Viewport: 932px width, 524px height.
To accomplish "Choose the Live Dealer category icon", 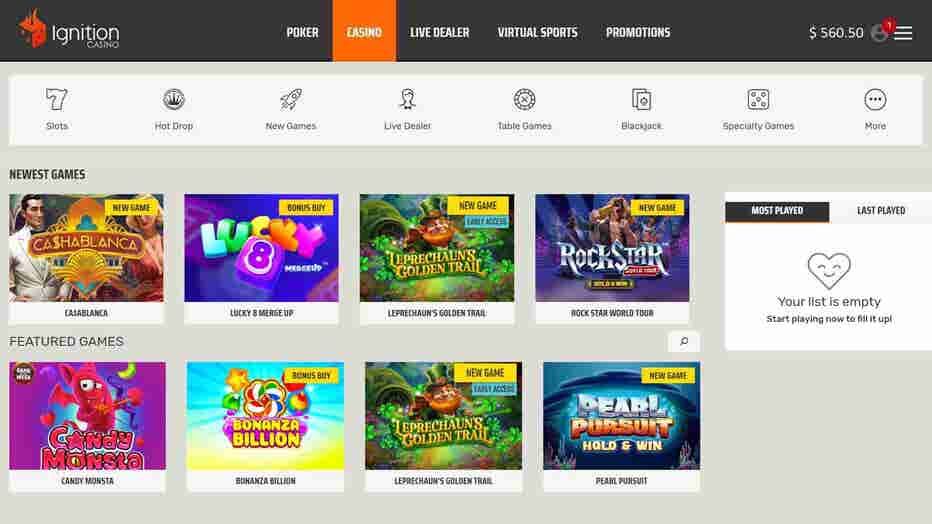I will [407, 99].
